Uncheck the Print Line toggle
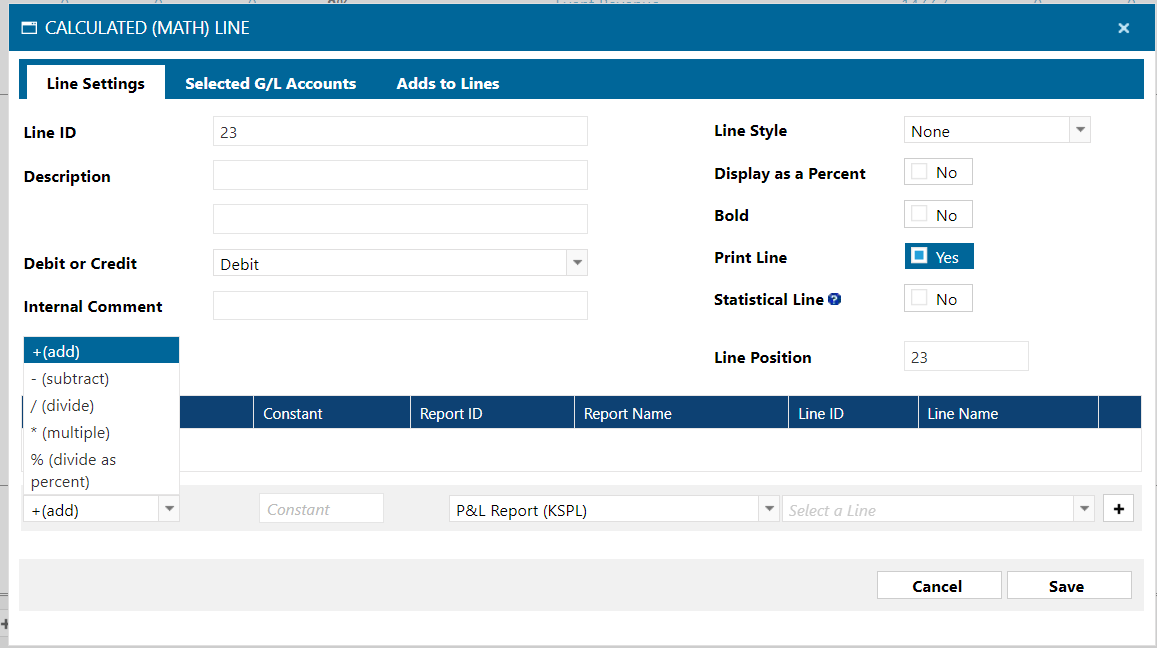The image size is (1157, 648). coord(919,257)
